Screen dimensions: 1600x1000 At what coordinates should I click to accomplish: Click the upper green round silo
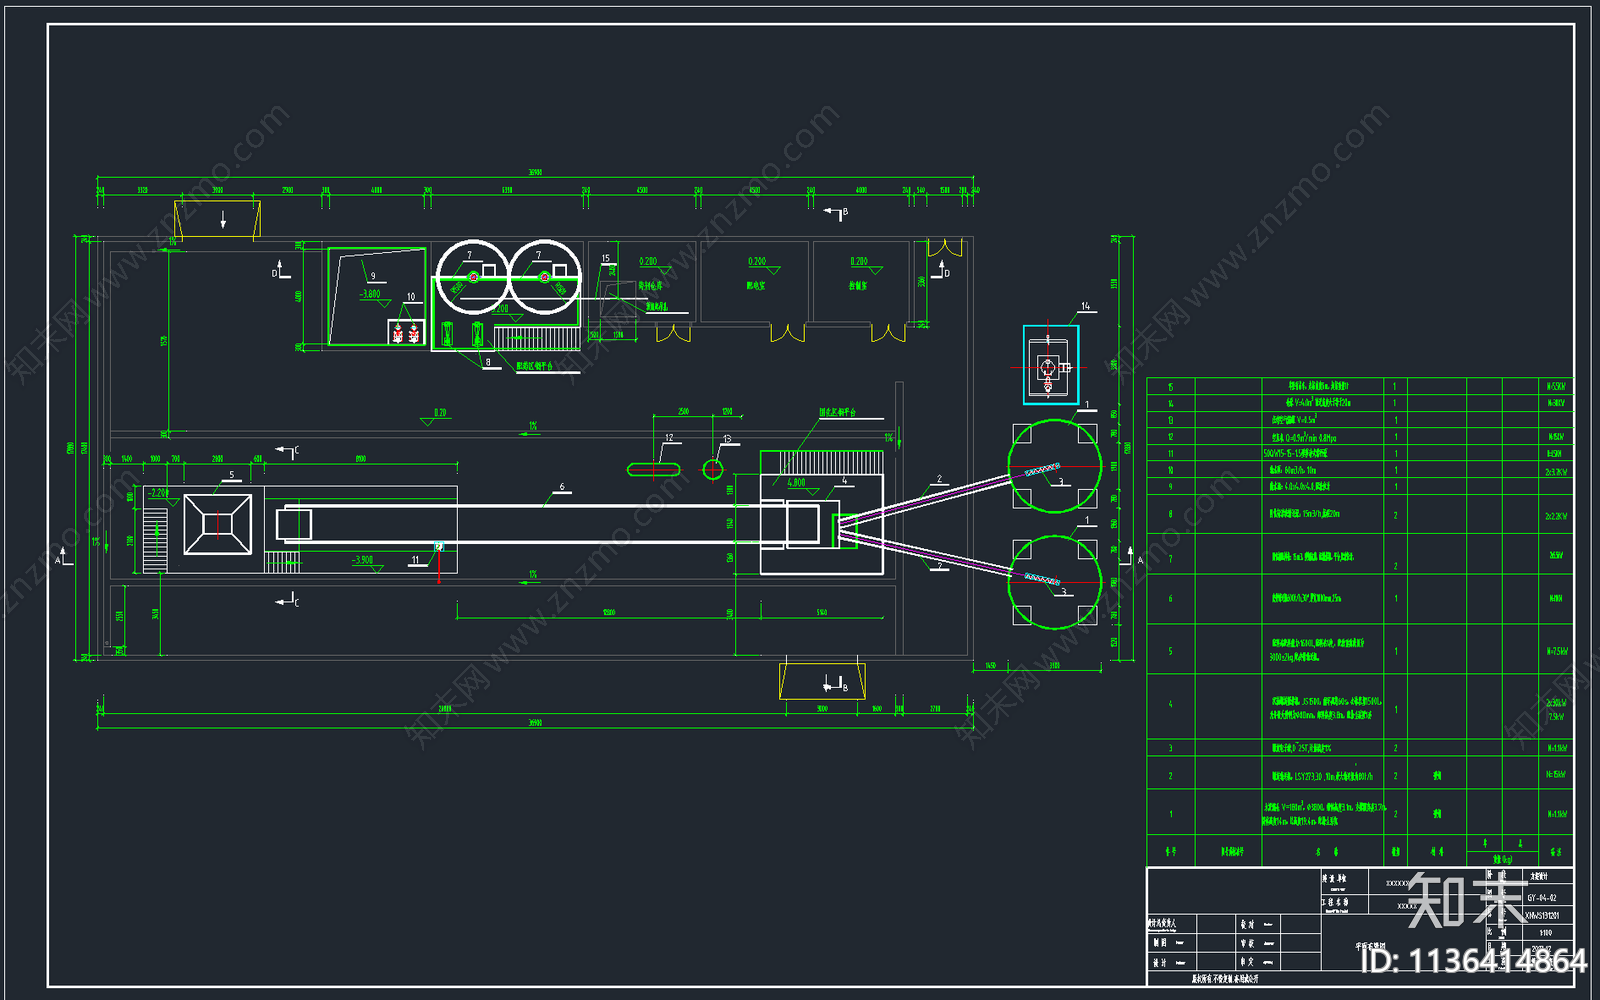(x=1055, y=466)
